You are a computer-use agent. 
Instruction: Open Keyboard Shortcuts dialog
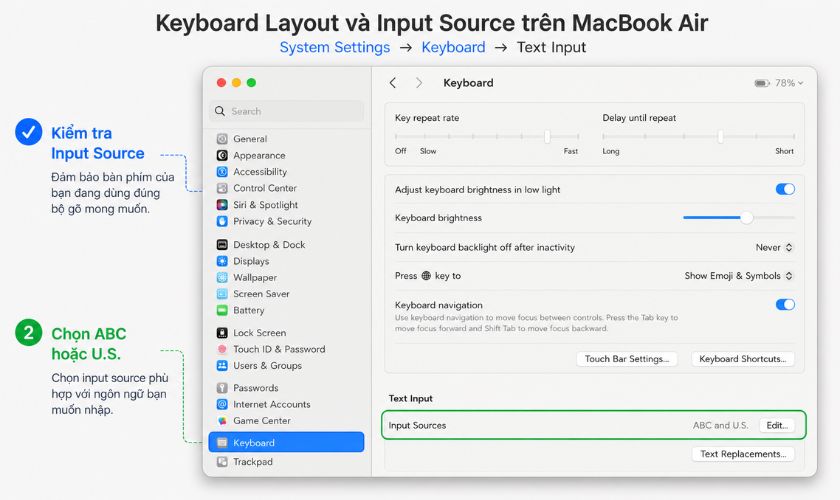[742, 359]
